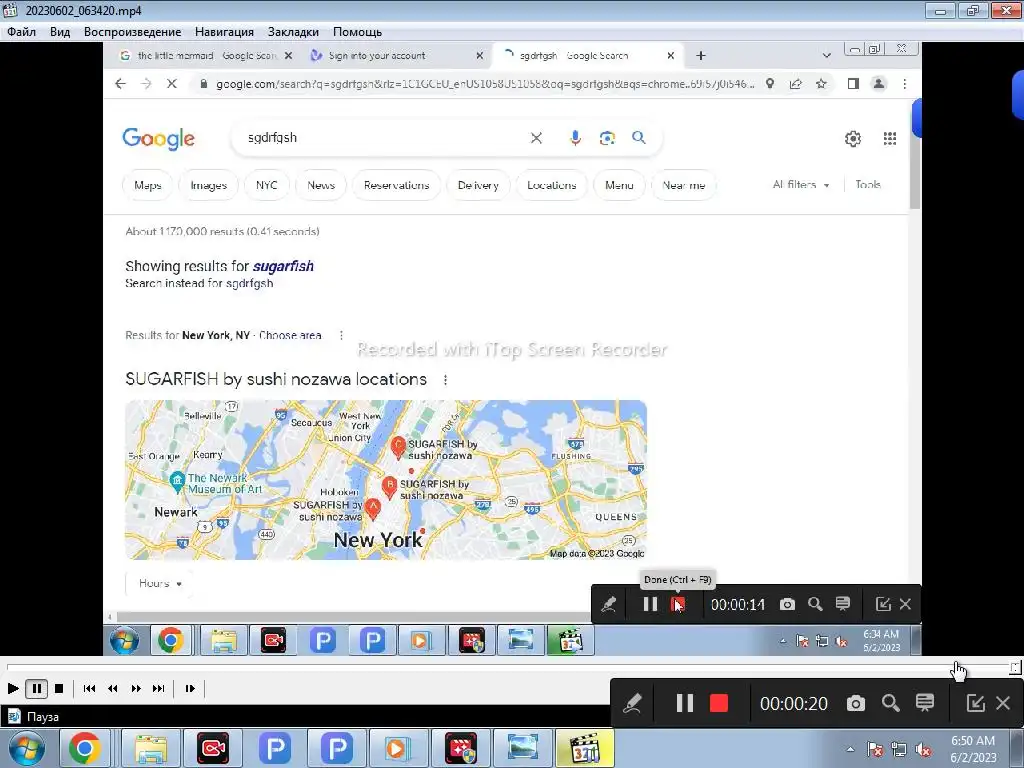Open the Помощь menu
Screen dimensions: 1024x768
[357, 32]
